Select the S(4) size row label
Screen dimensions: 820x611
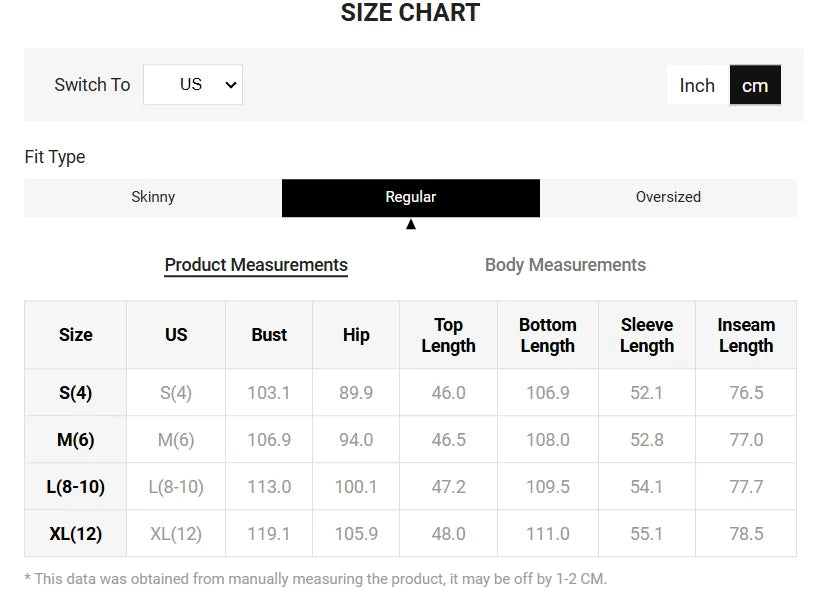tap(76, 393)
